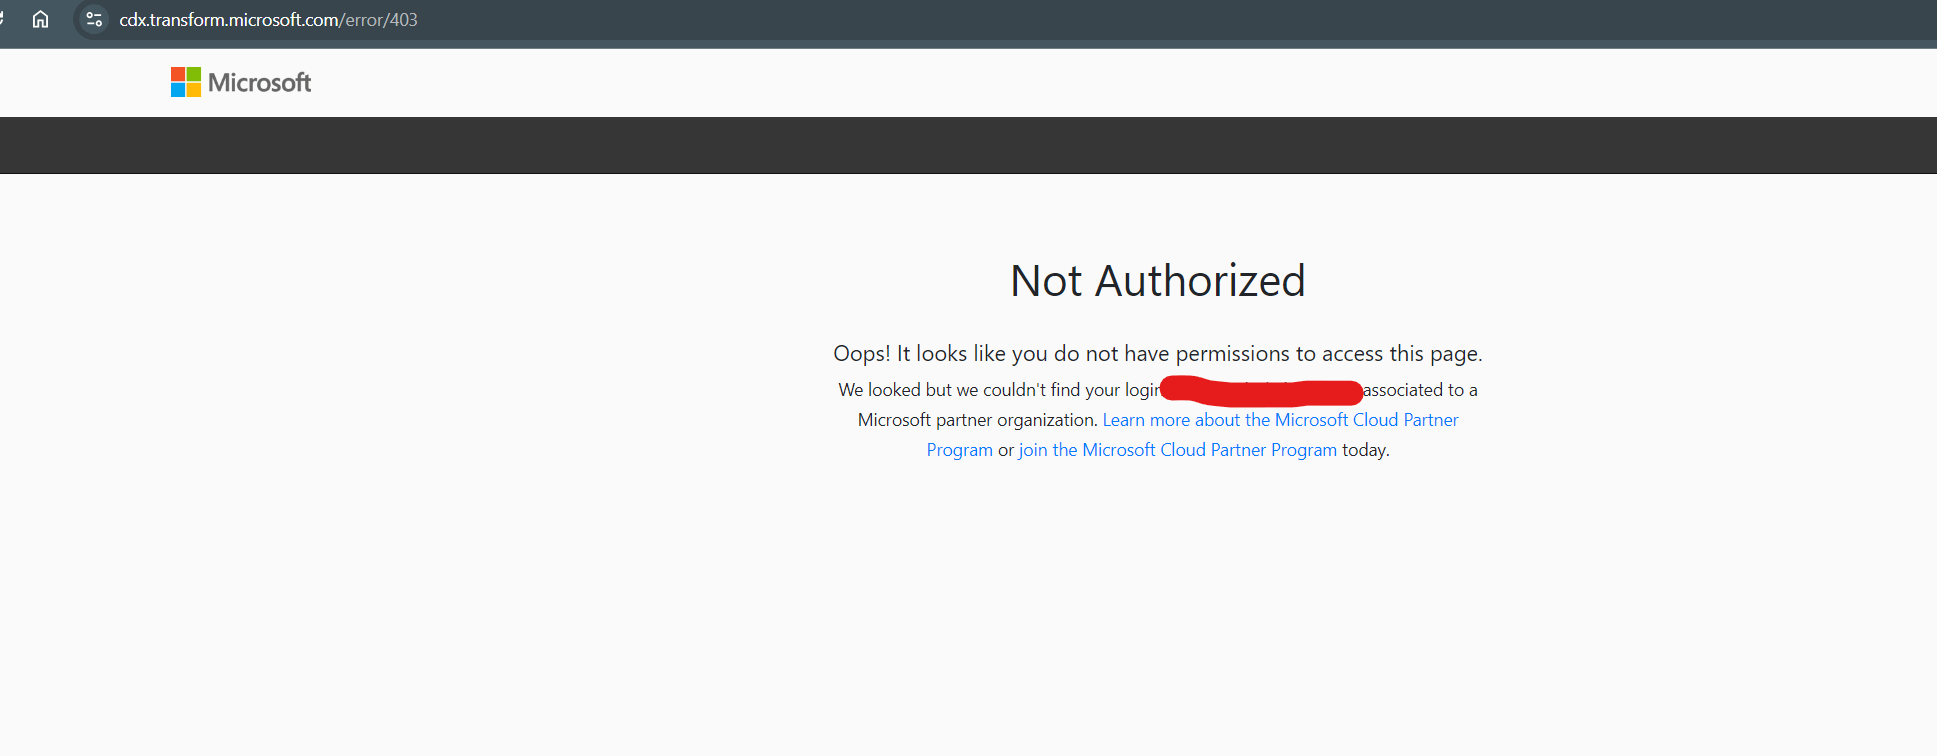Click the 'do not have permissions' message

click(1158, 354)
